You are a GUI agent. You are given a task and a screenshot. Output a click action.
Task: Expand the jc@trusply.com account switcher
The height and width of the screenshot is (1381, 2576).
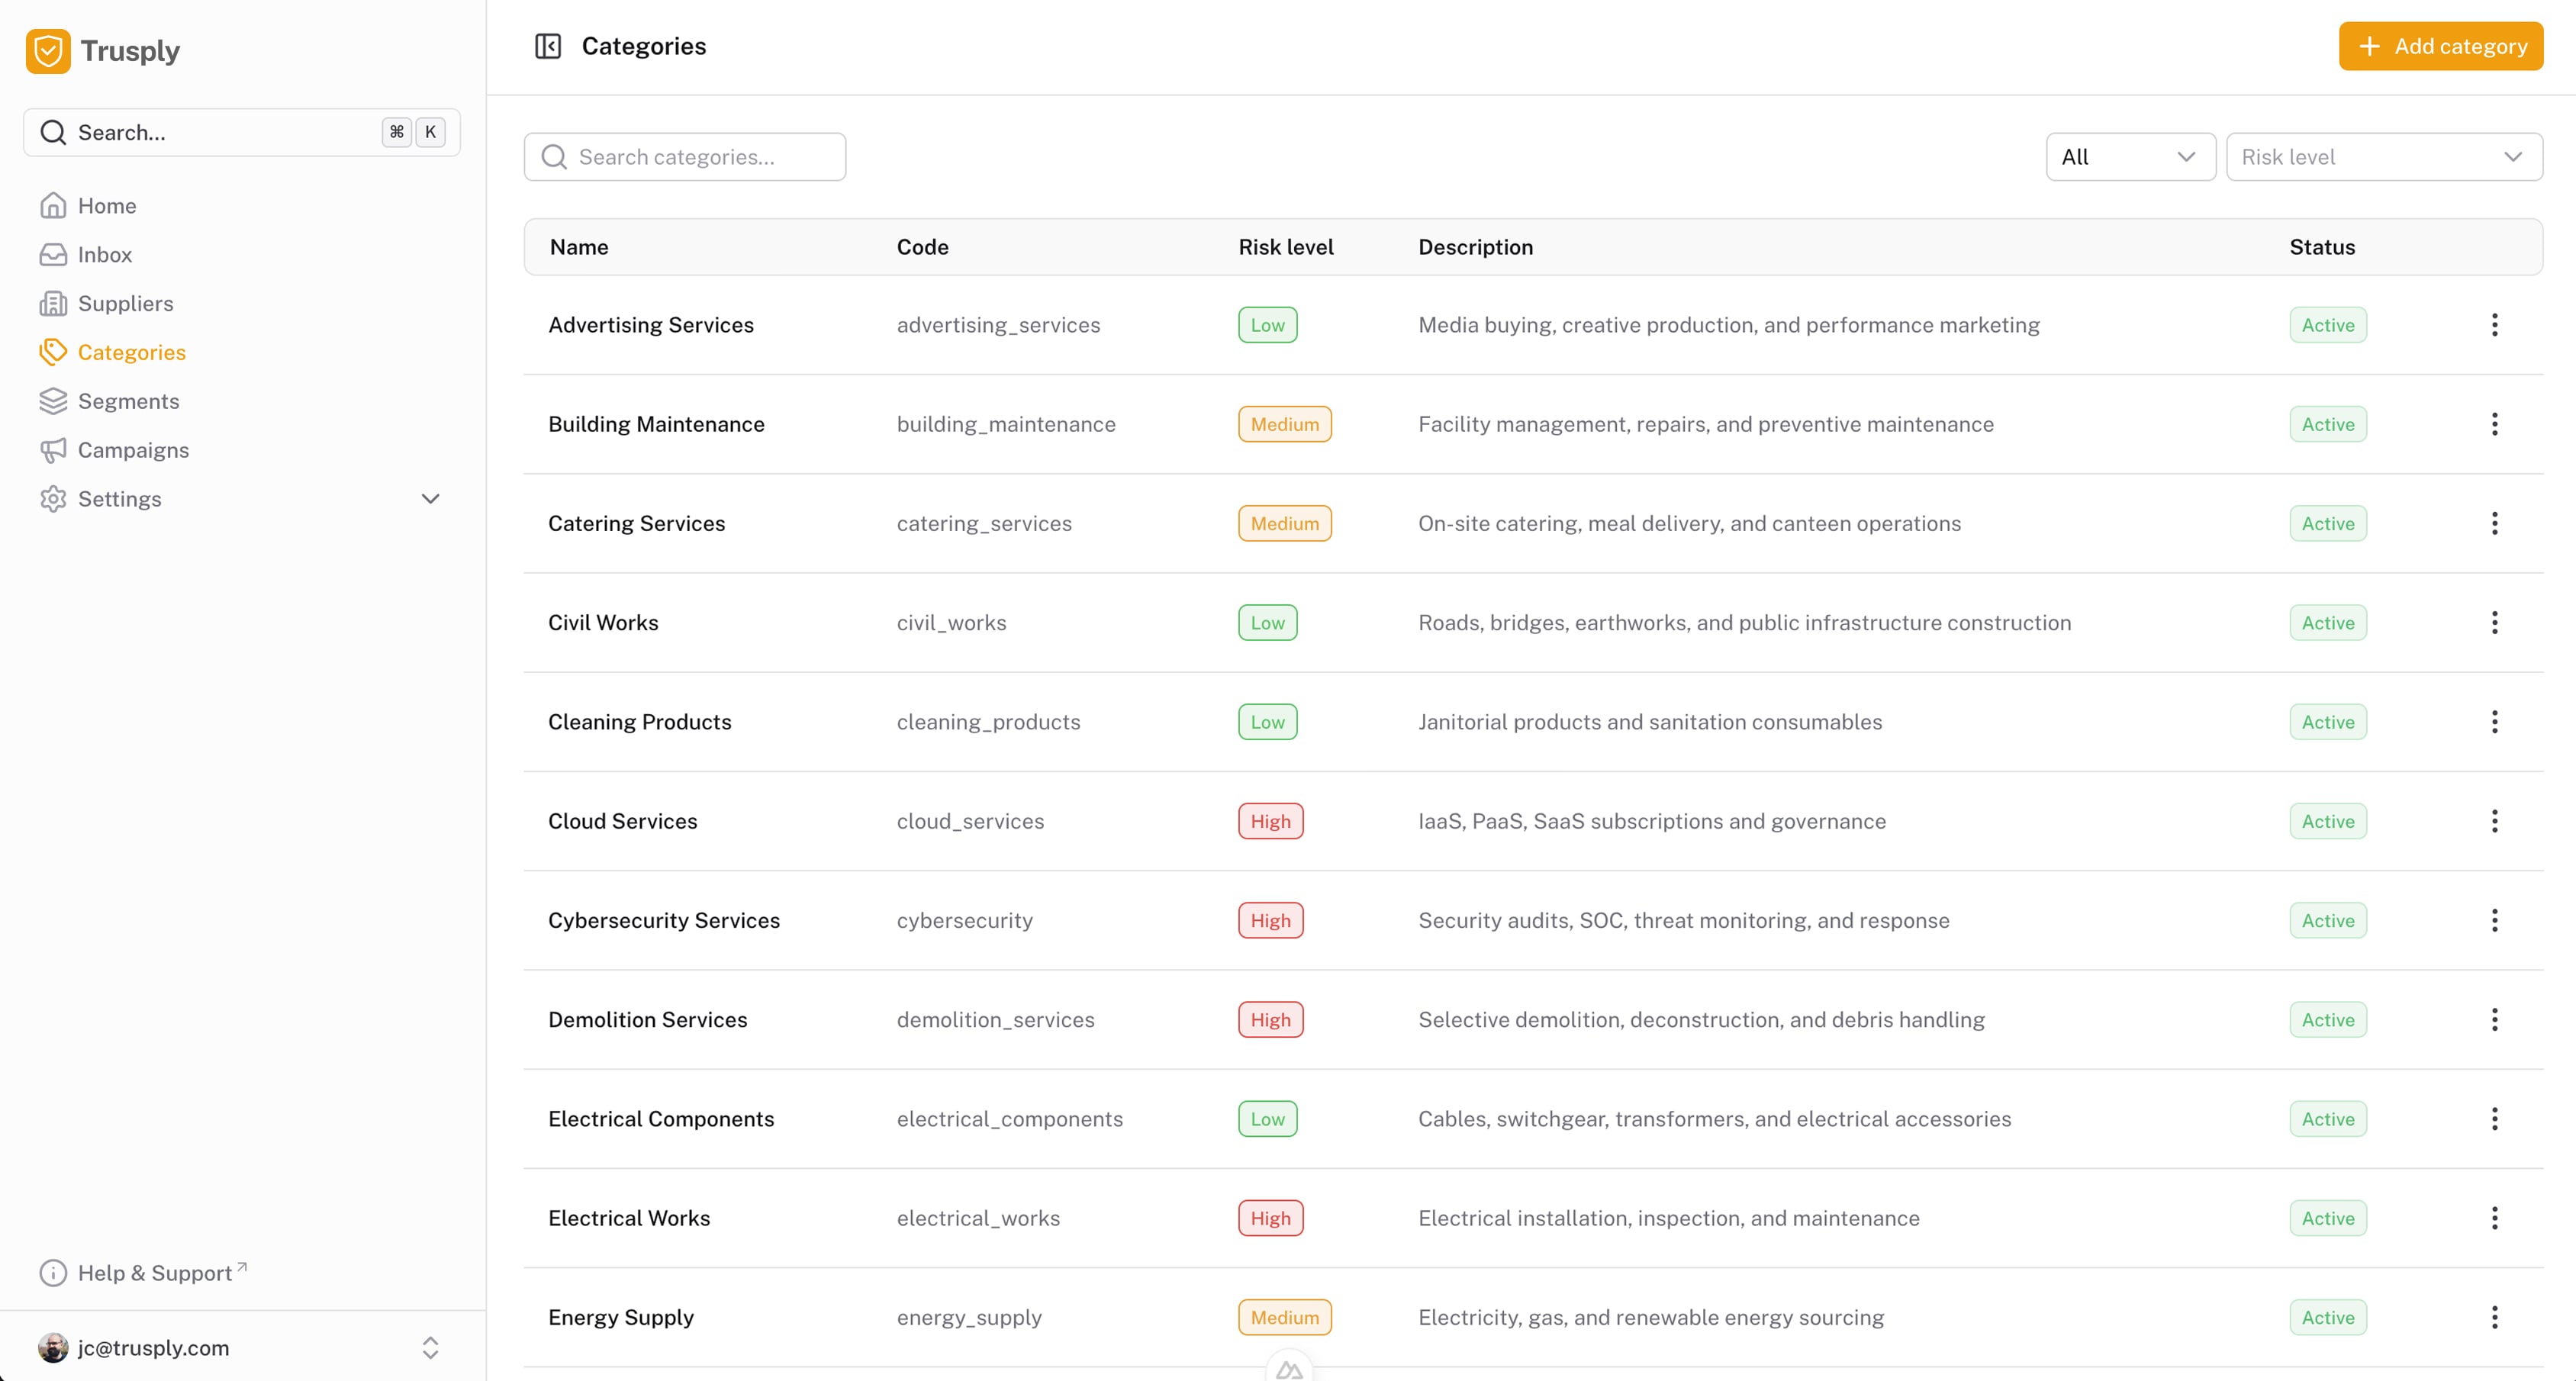pyautogui.click(x=430, y=1347)
